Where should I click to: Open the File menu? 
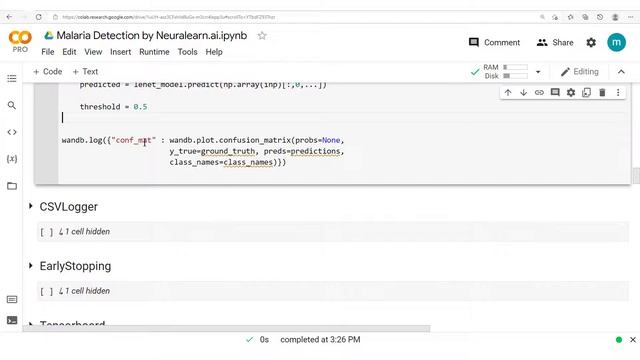(47, 52)
